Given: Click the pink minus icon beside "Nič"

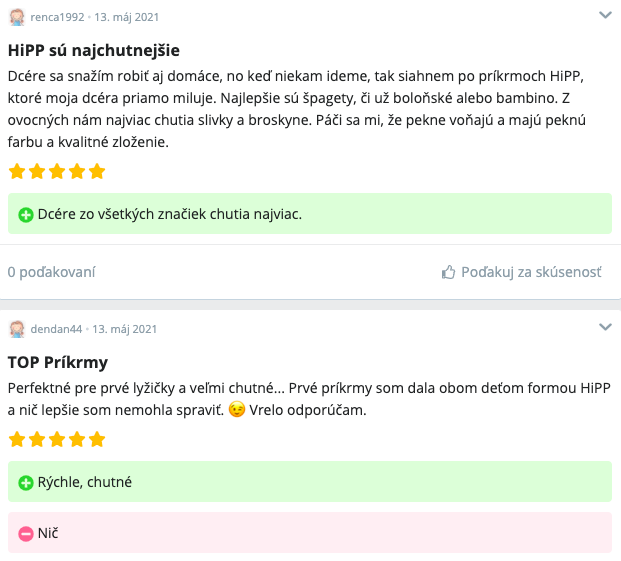Looking at the screenshot, I should click(26, 534).
